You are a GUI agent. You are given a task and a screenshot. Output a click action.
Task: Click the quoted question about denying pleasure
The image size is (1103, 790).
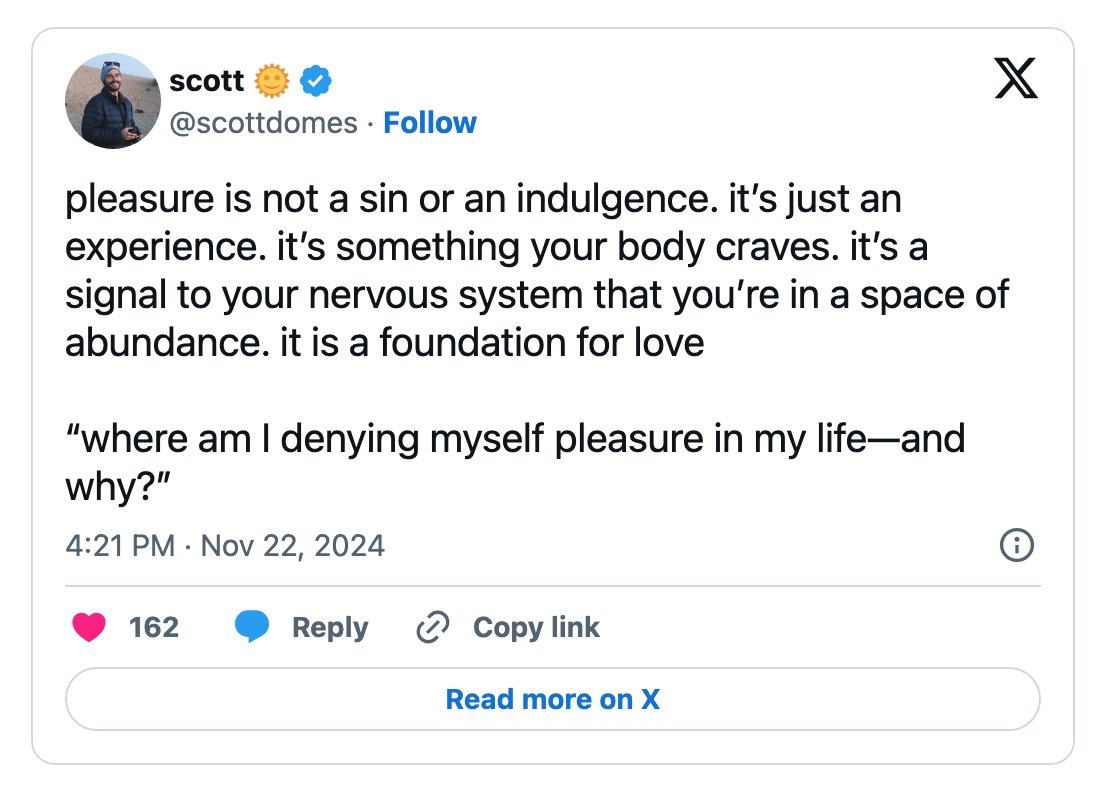click(x=515, y=462)
